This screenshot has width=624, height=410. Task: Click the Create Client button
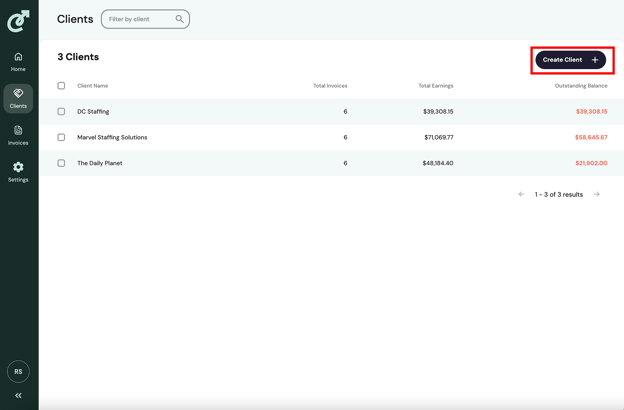tap(570, 60)
